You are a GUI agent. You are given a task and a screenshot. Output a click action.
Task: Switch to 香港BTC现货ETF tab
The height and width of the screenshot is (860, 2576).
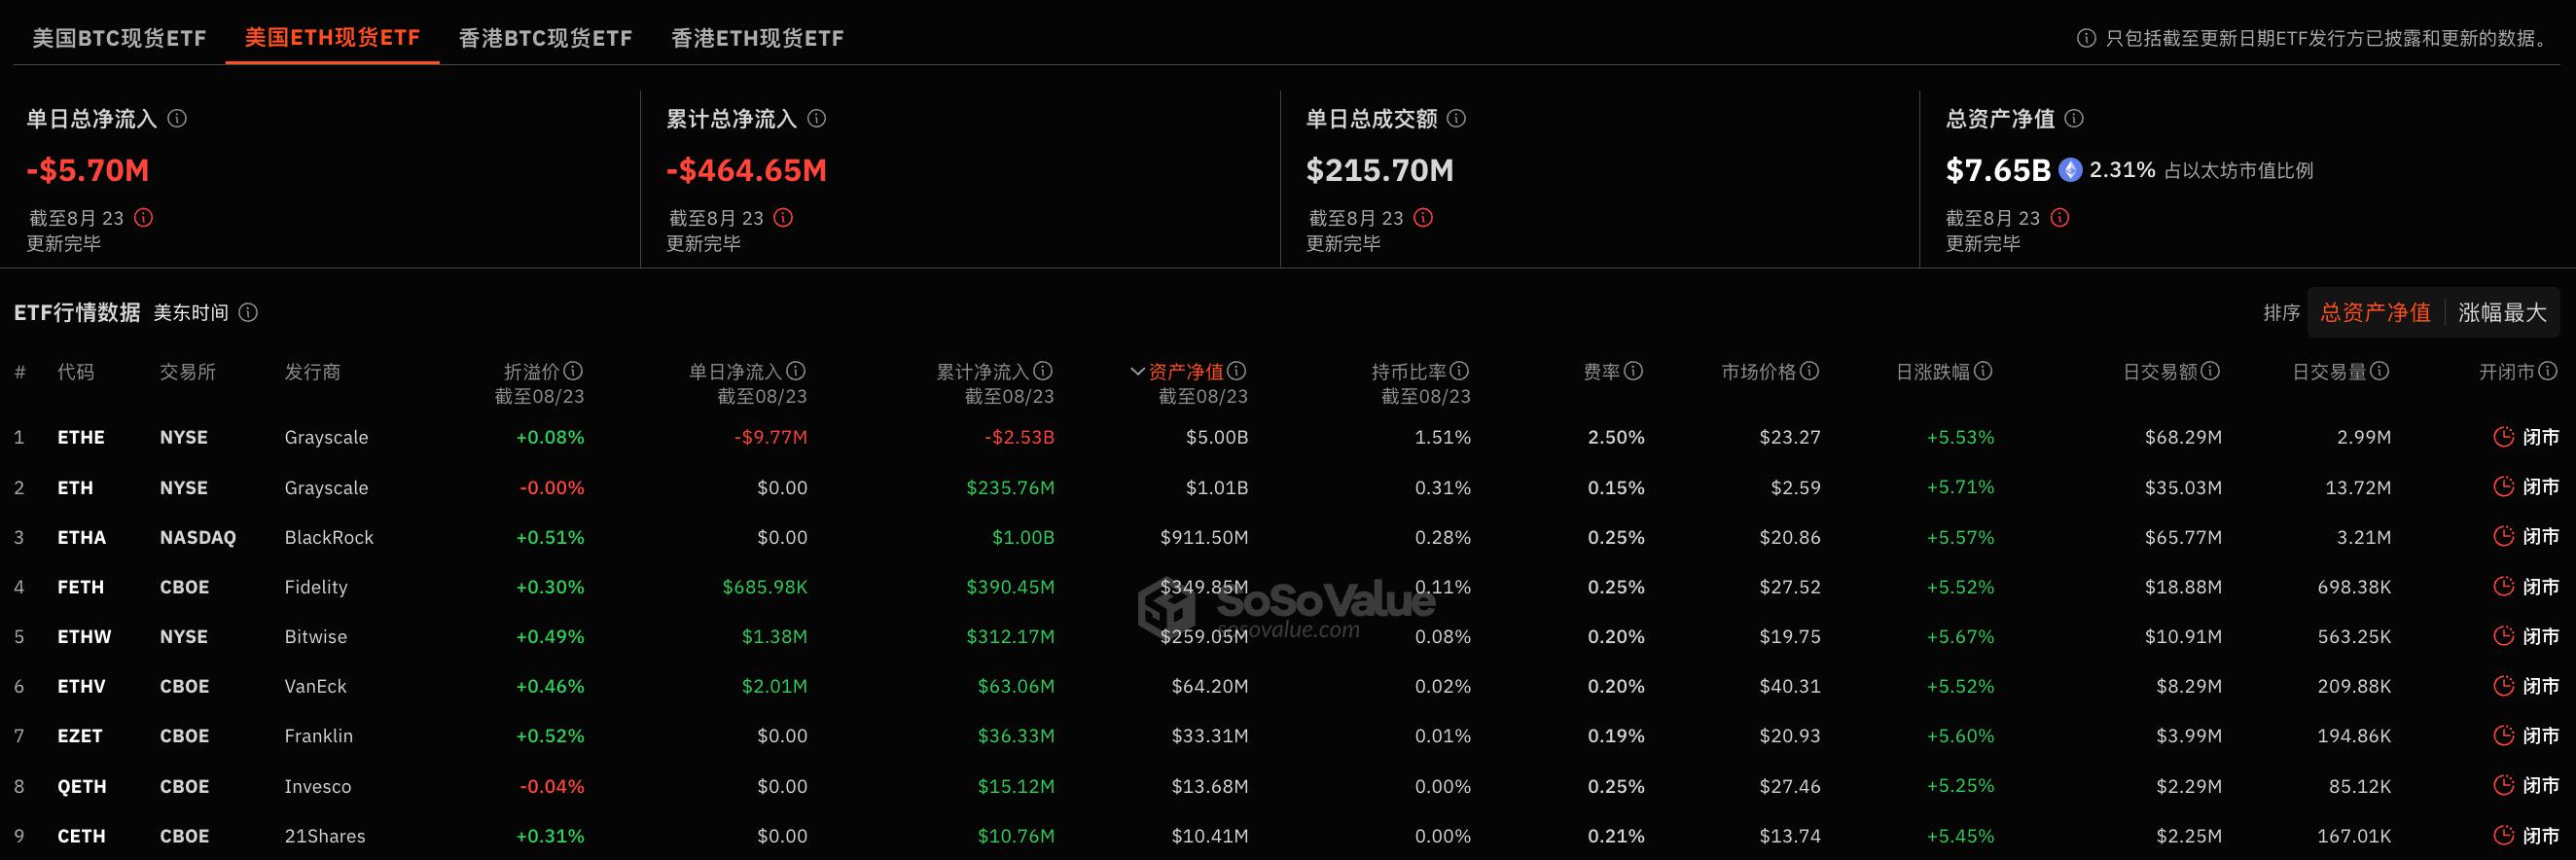(545, 38)
